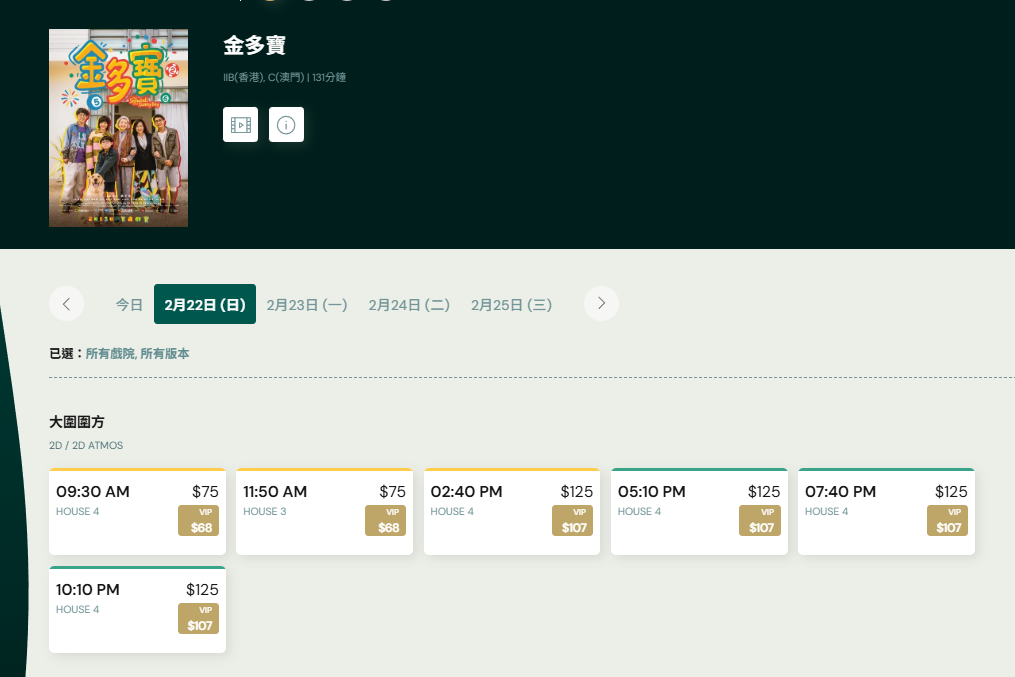Click VIP $68 badge on 09:30 AM
1015x677 pixels.
198,521
